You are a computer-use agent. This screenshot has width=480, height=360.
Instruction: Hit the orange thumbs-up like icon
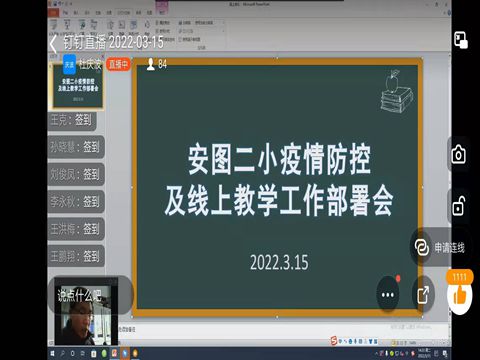click(x=460, y=295)
